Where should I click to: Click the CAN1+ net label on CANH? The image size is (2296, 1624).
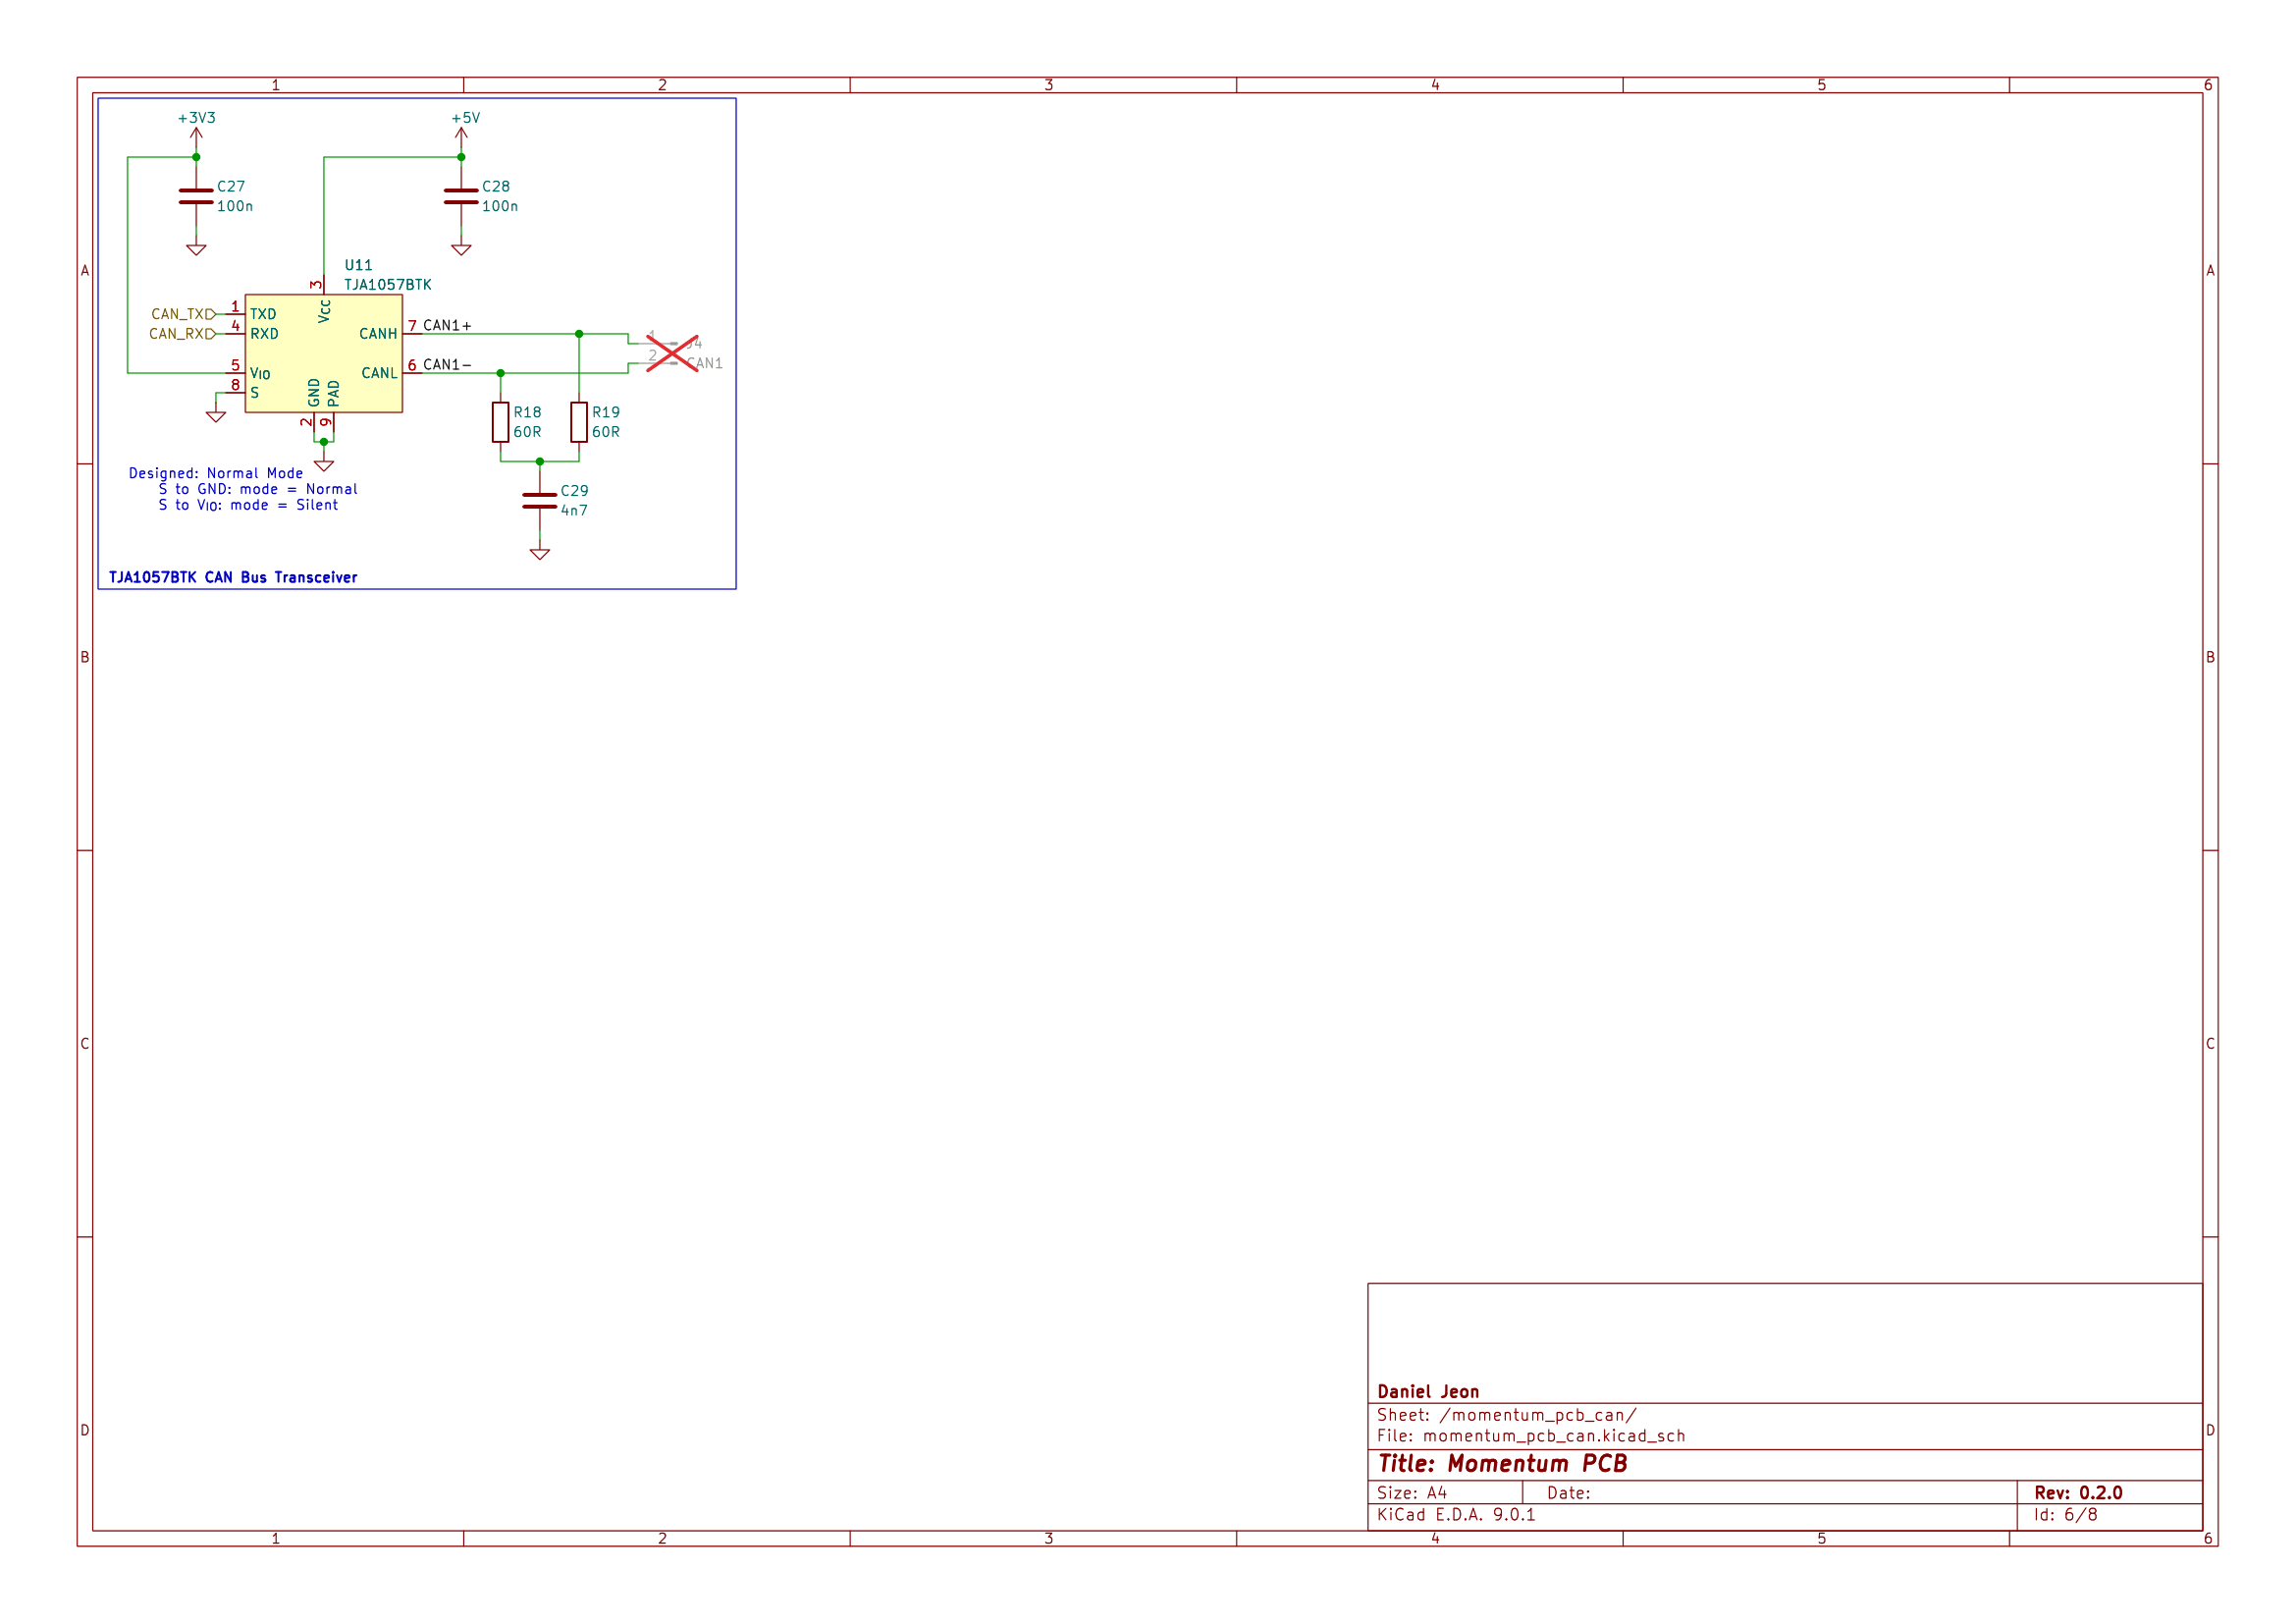point(449,323)
